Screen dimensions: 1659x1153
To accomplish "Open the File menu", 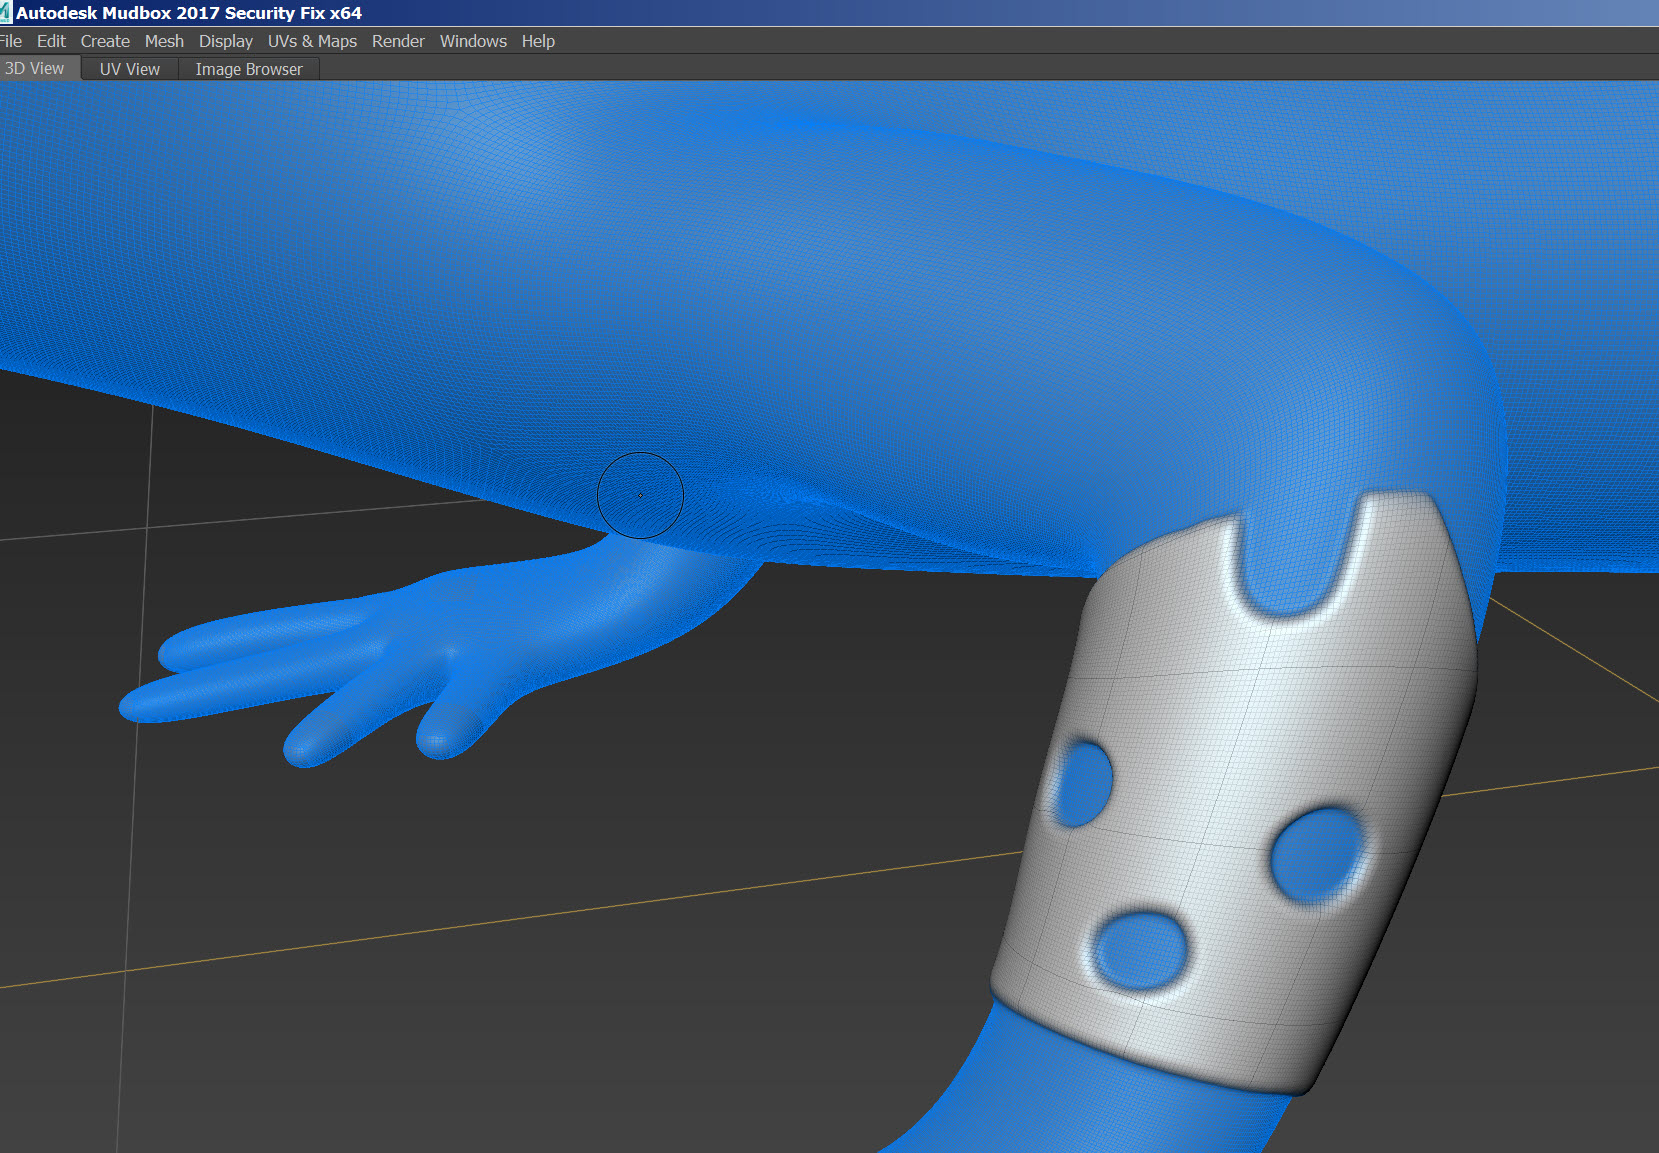I will [10, 41].
